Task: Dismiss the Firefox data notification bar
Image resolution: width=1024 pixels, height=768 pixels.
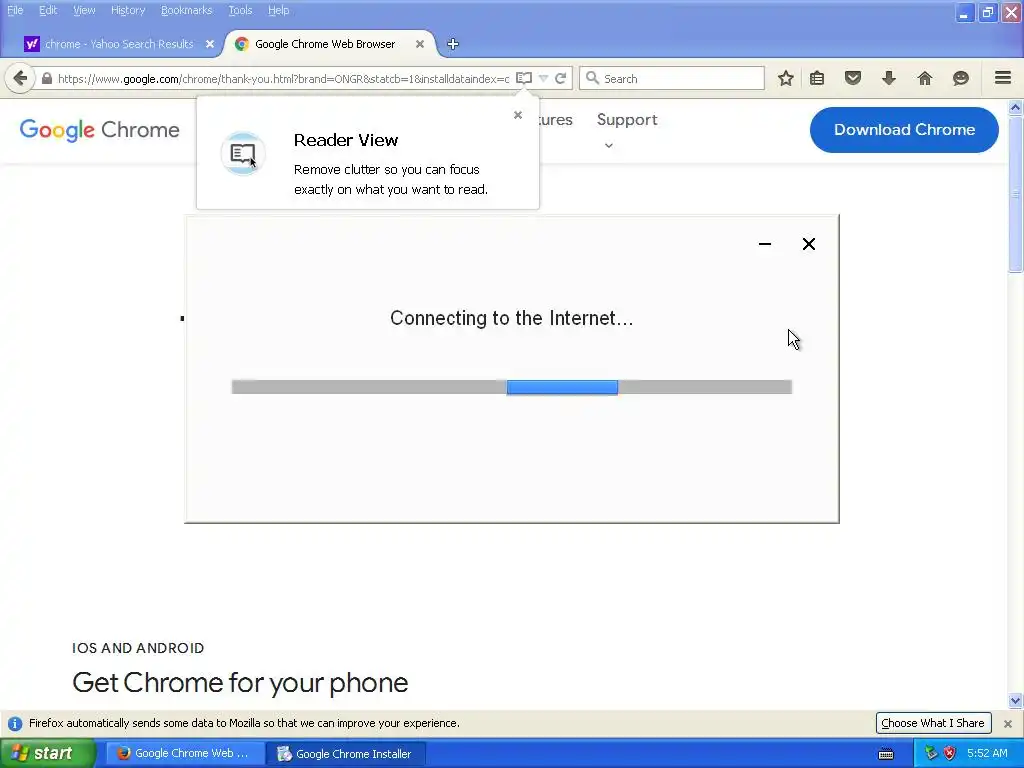Action: (x=1008, y=724)
